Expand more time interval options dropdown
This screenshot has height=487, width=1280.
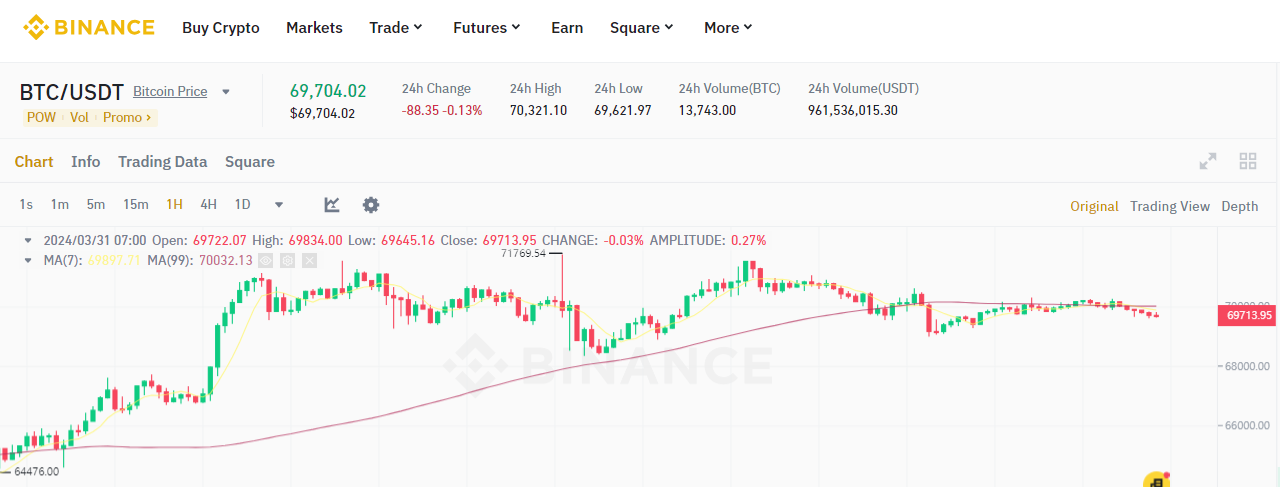pos(279,205)
